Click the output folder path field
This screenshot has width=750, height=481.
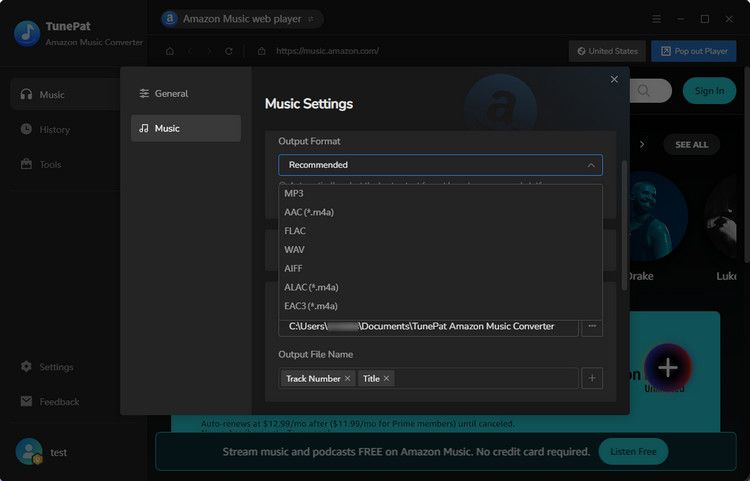click(x=429, y=328)
